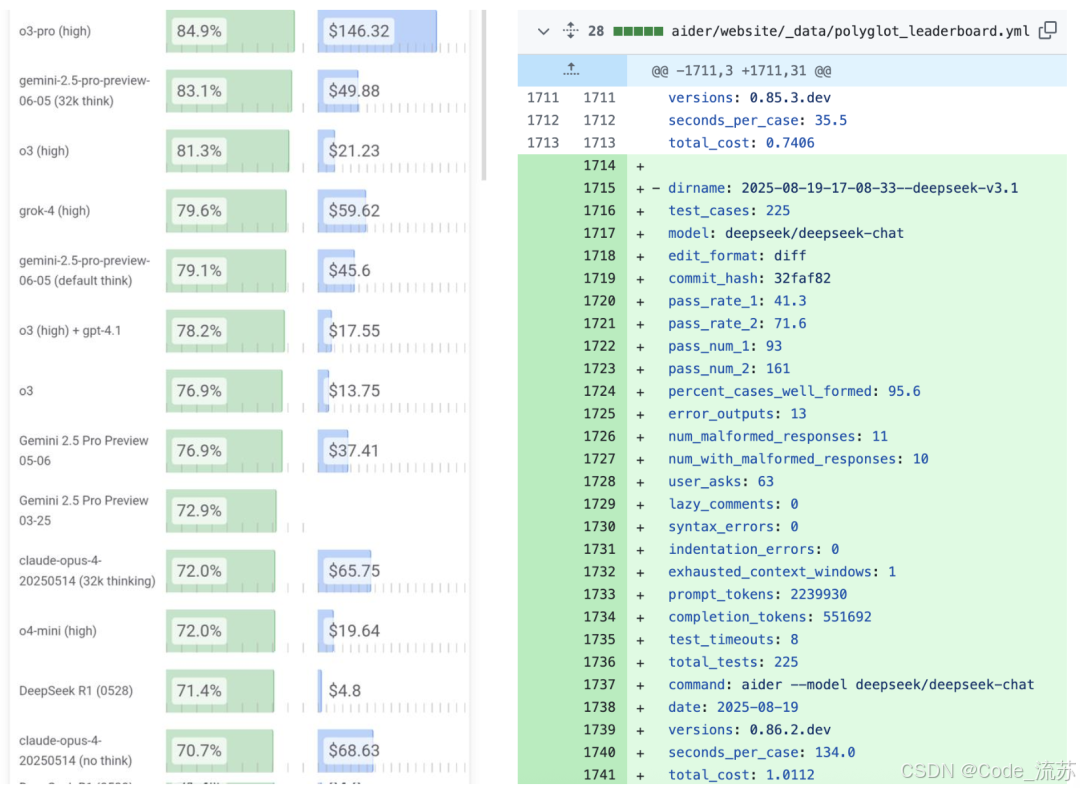Image resolution: width=1080 pixels, height=788 pixels.
Task: Click the $37.41 cost value
Action: coord(353,450)
